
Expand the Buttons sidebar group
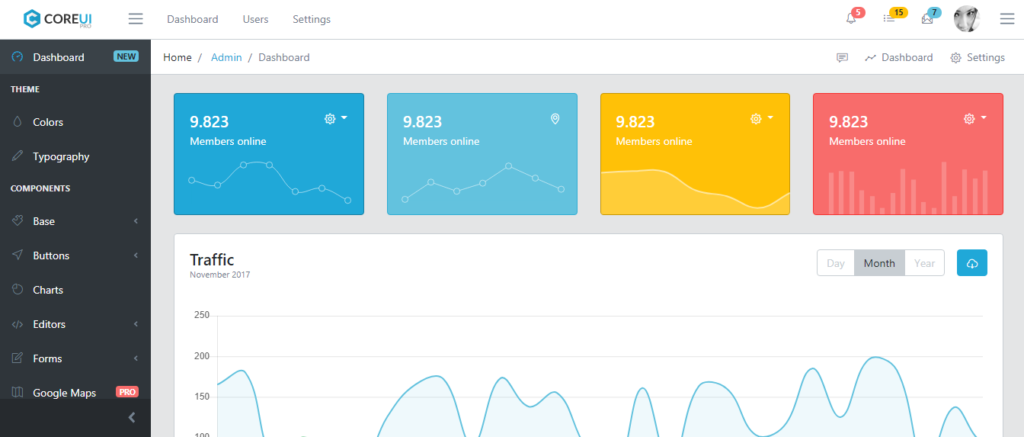75,255
